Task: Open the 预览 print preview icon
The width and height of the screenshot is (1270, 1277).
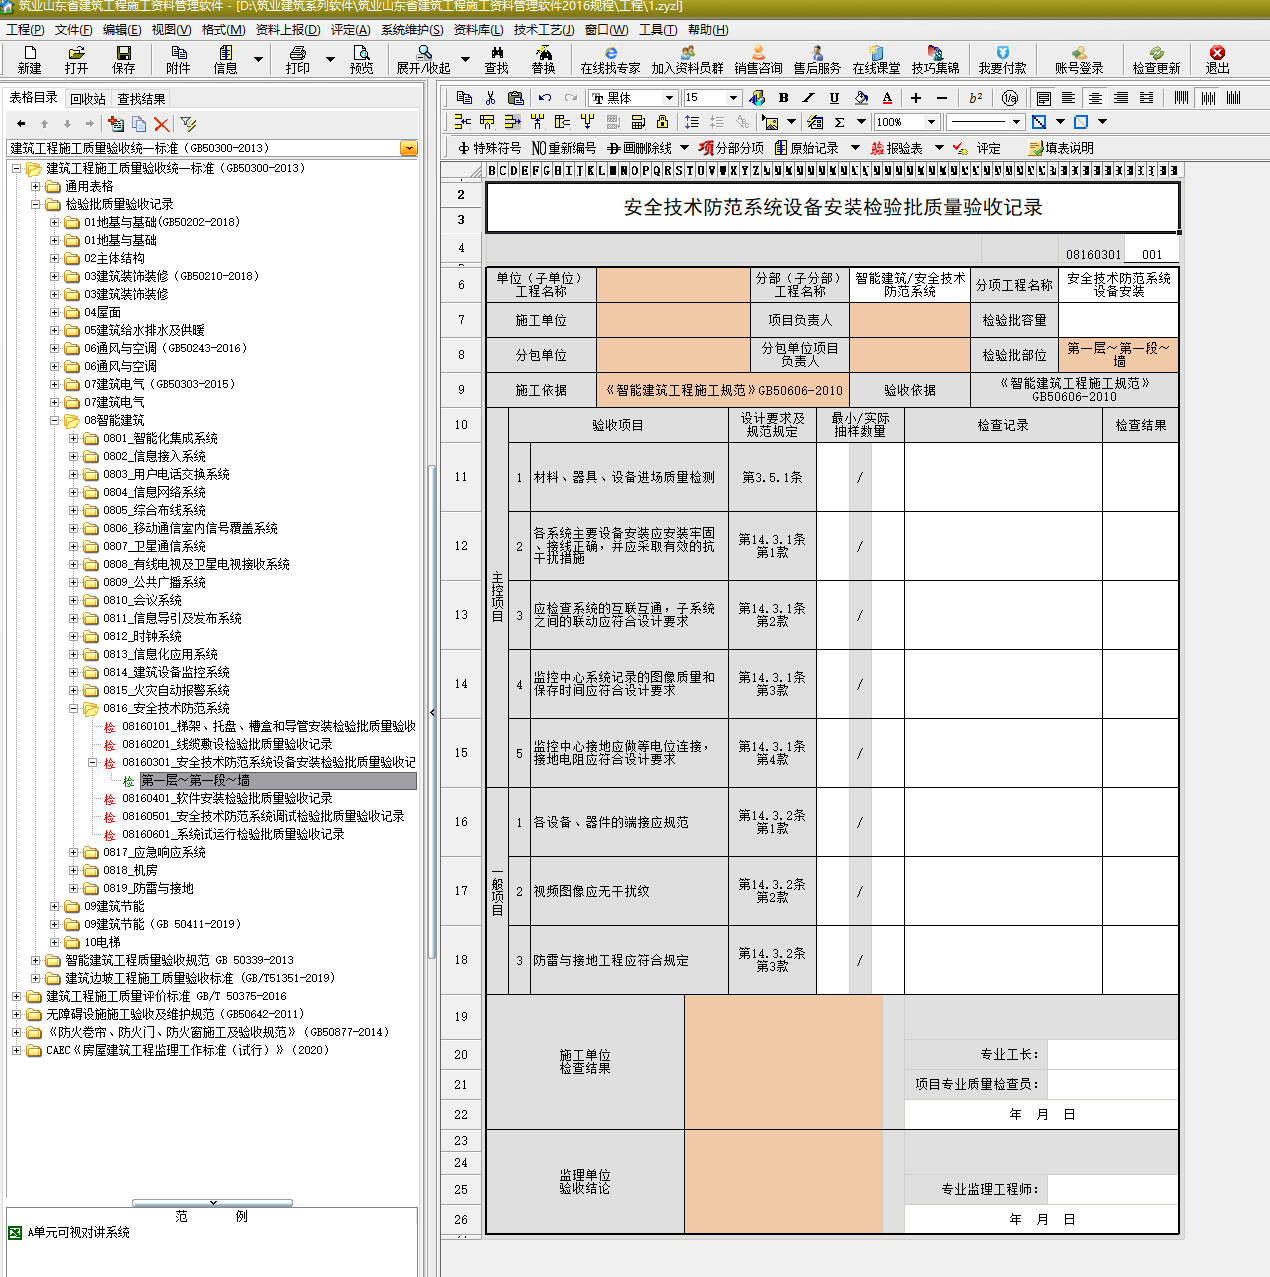Action: (x=361, y=59)
